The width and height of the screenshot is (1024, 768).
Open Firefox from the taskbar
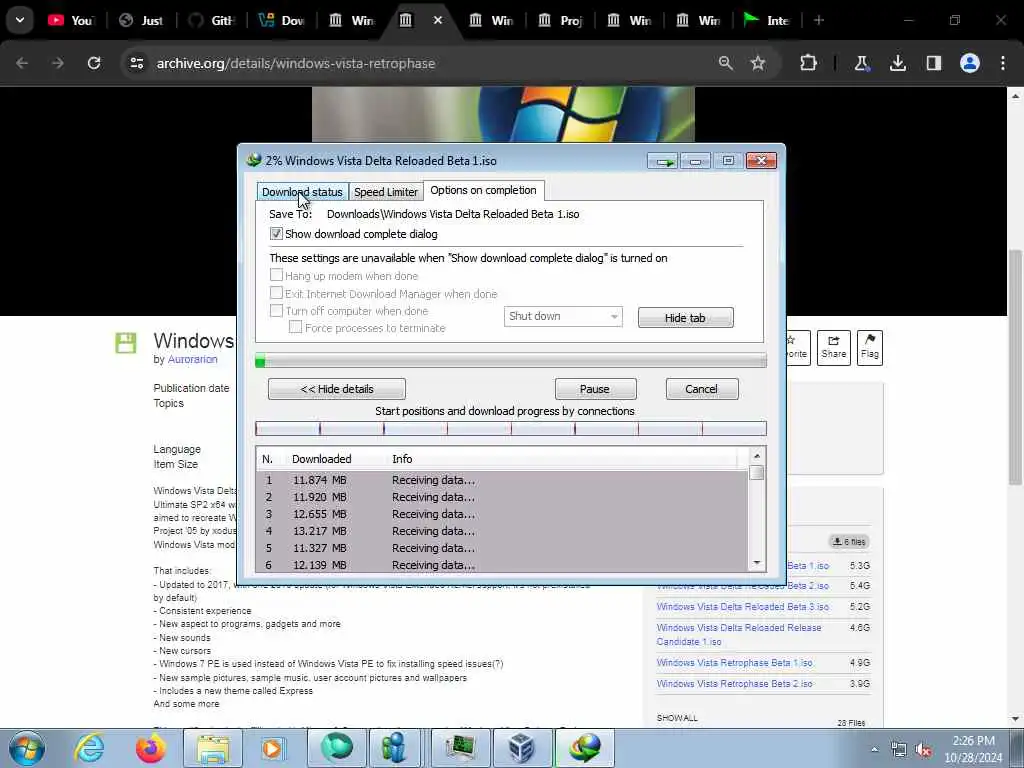[x=150, y=748]
